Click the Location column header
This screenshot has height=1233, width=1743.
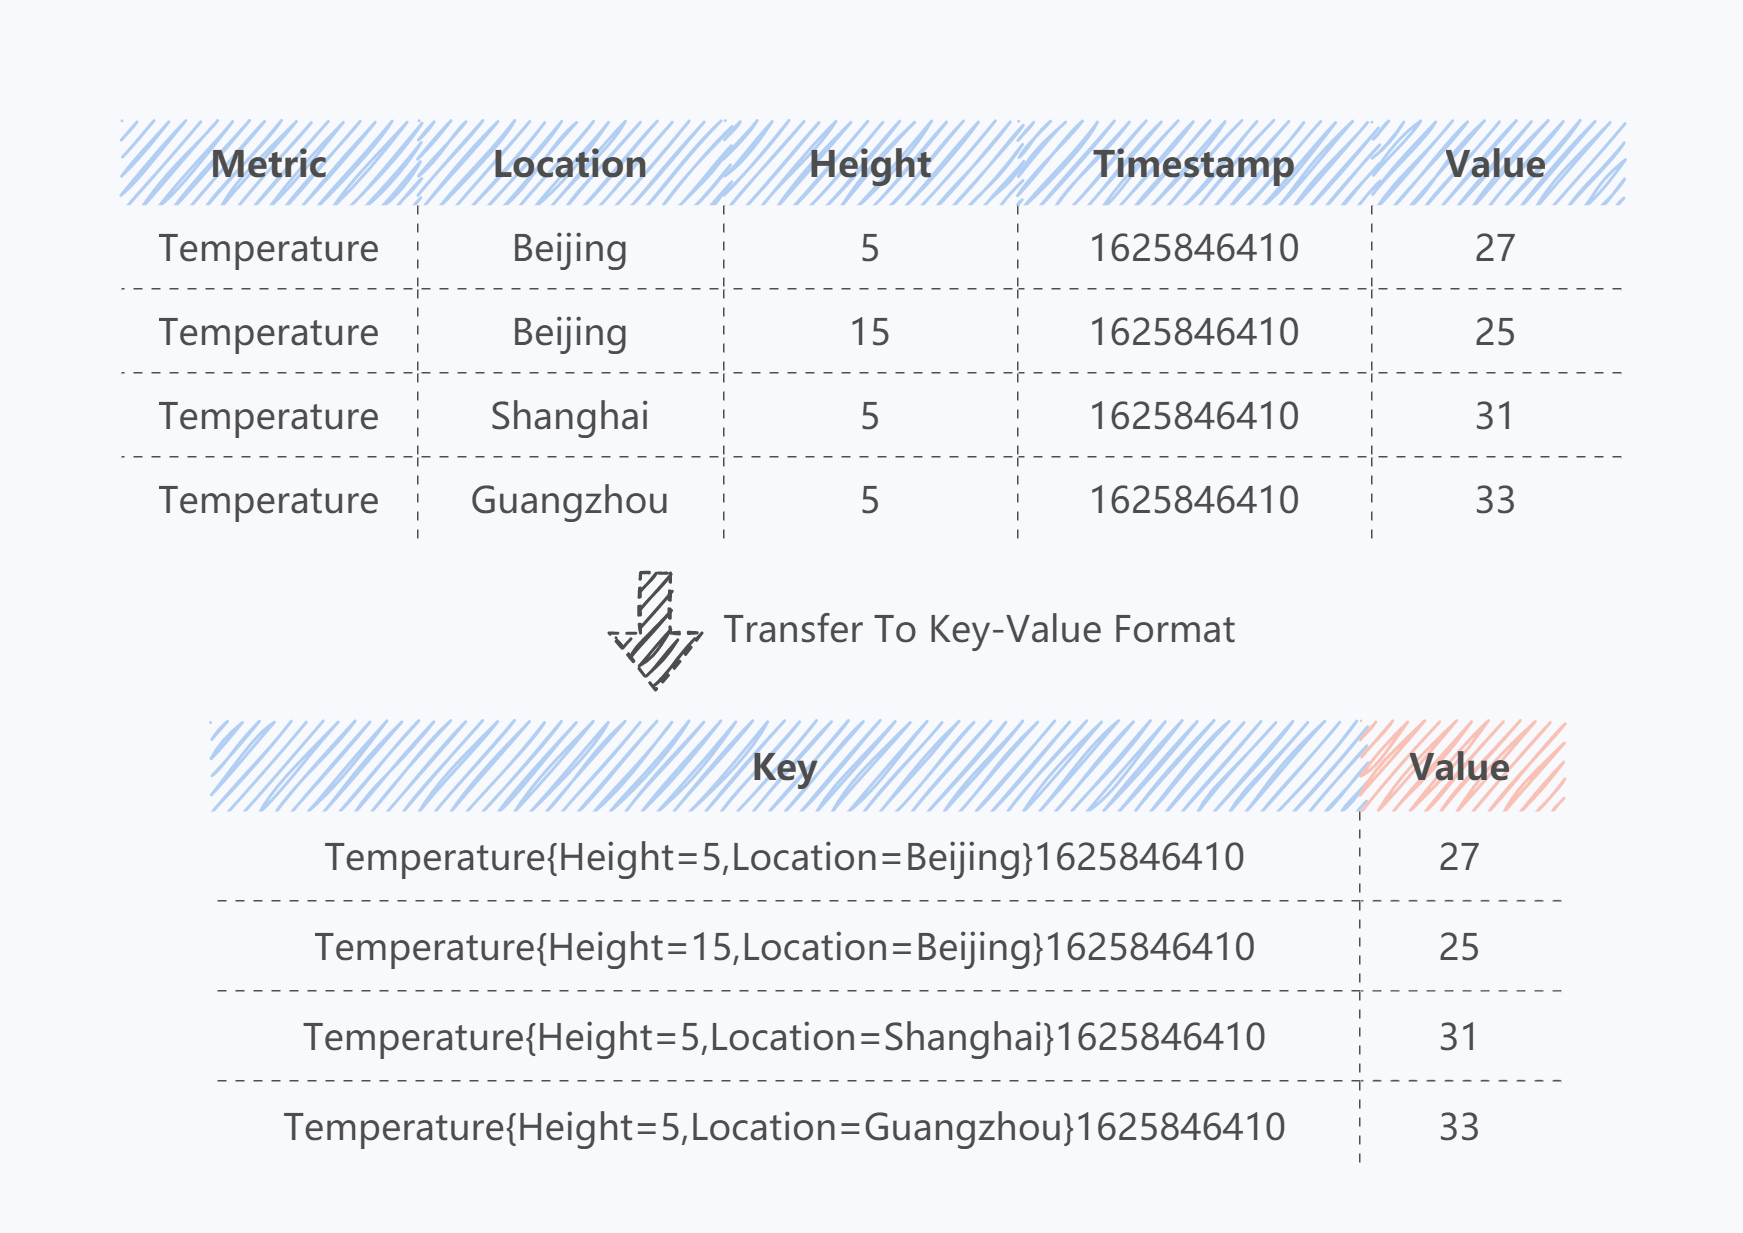[x=569, y=164]
